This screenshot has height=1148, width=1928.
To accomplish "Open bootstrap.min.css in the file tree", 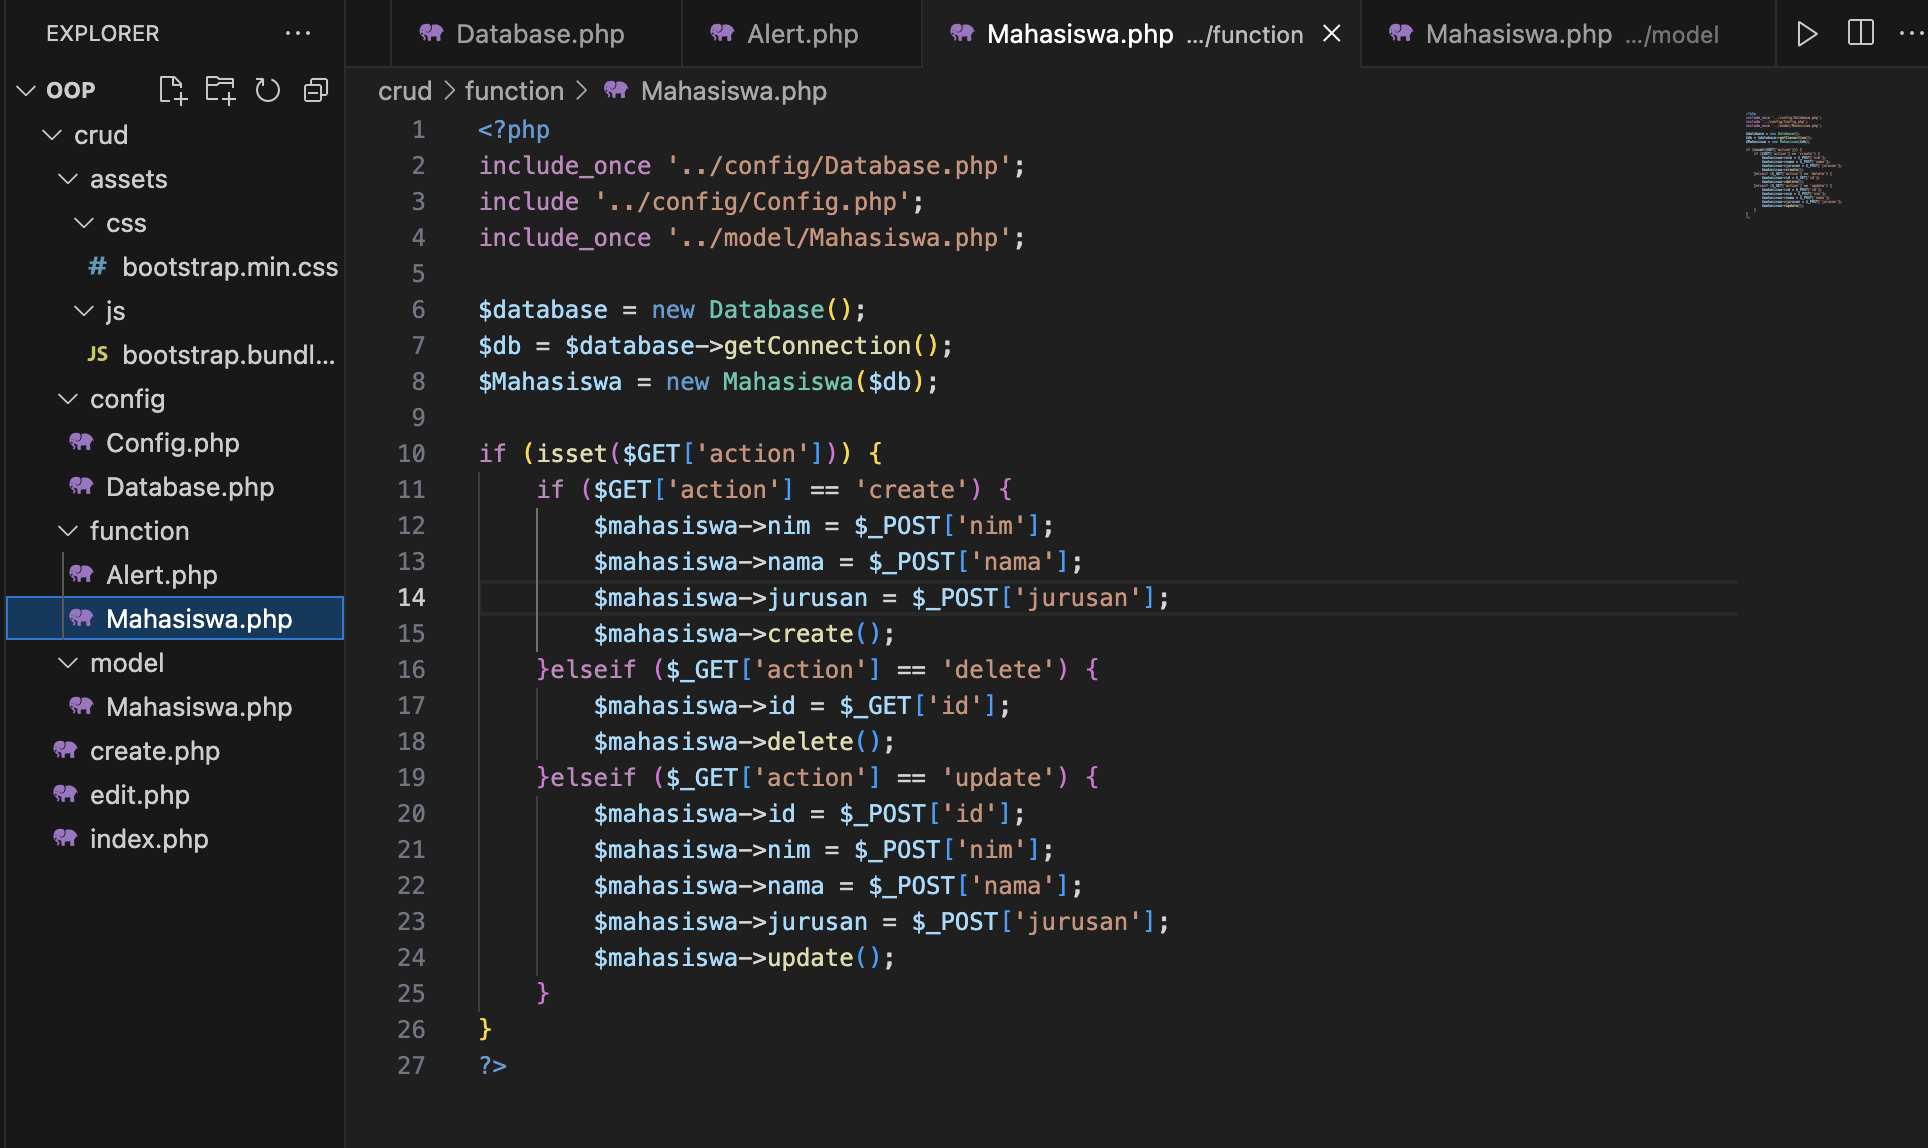I will click(229, 267).
